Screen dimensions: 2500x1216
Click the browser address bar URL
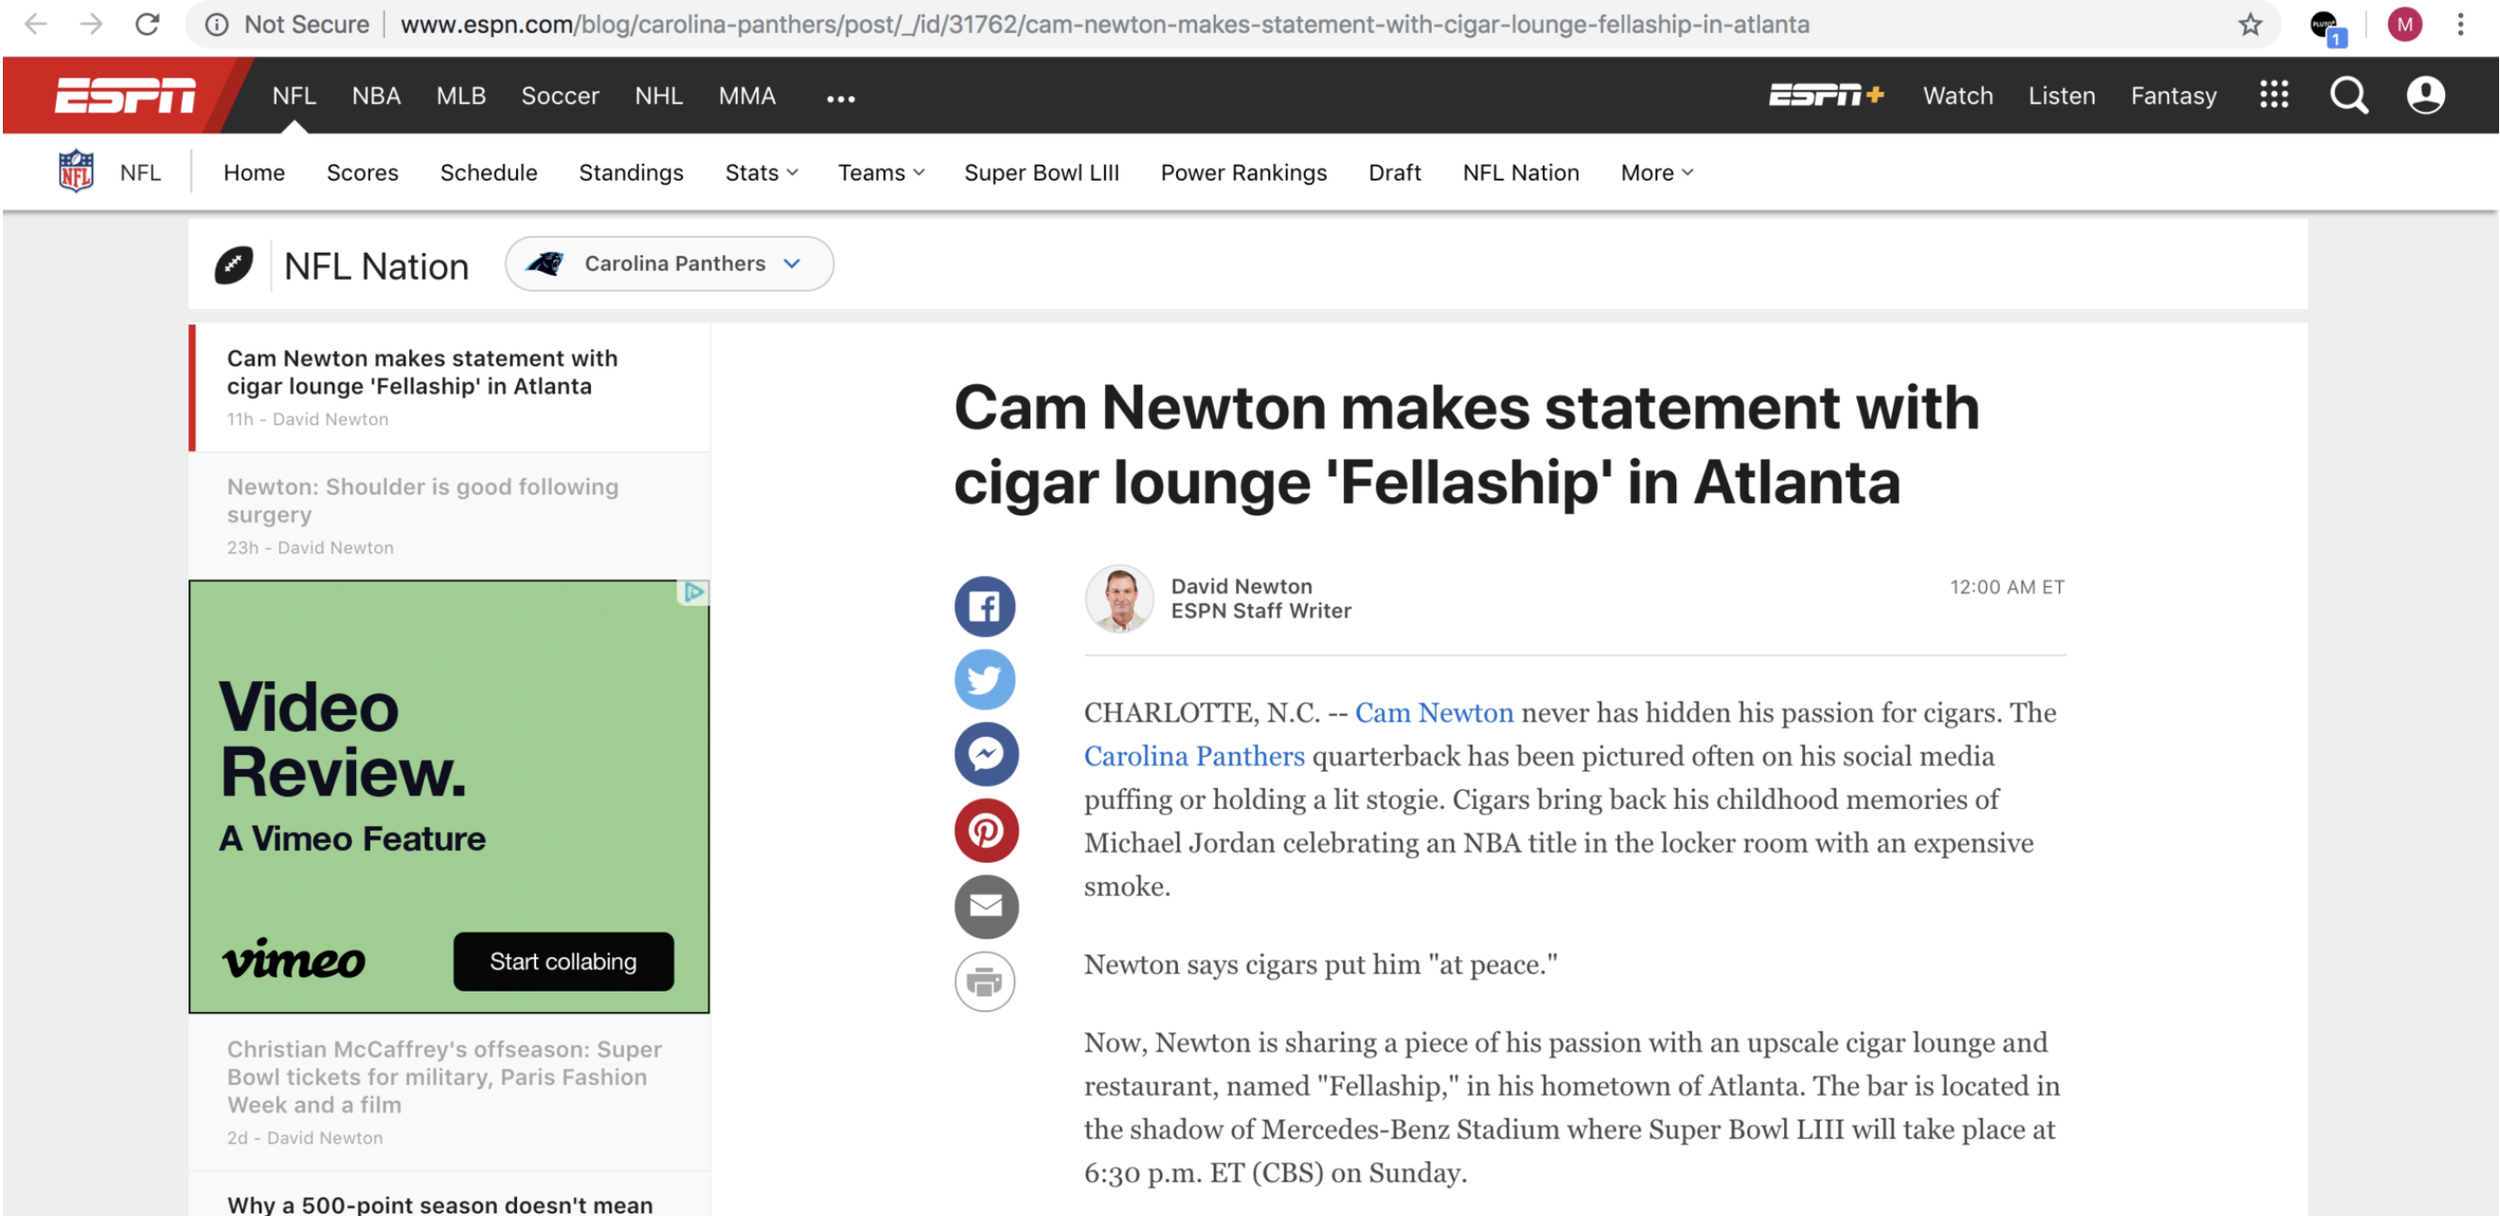click(1104, 24)
